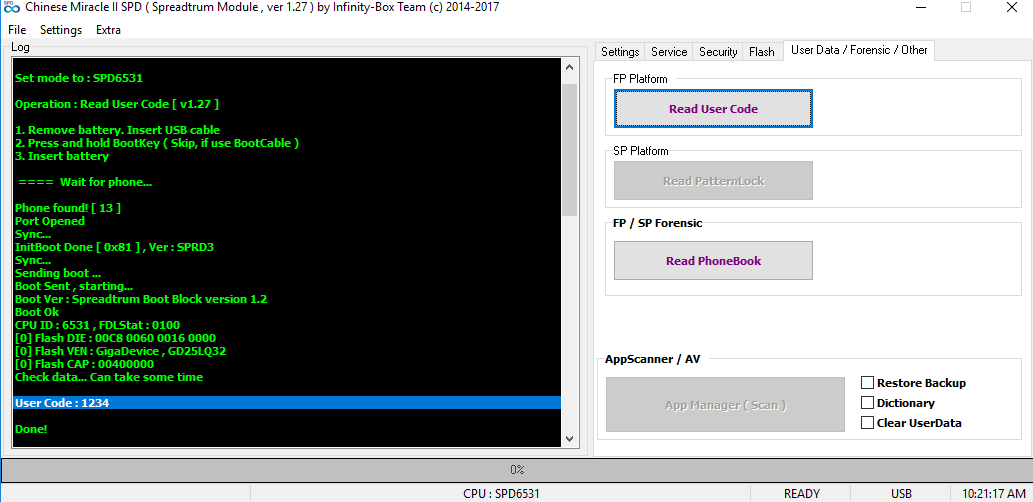Click the Boot Sent , starting... line
This screenshot has width=1033, height=502.
pos(74,286)
